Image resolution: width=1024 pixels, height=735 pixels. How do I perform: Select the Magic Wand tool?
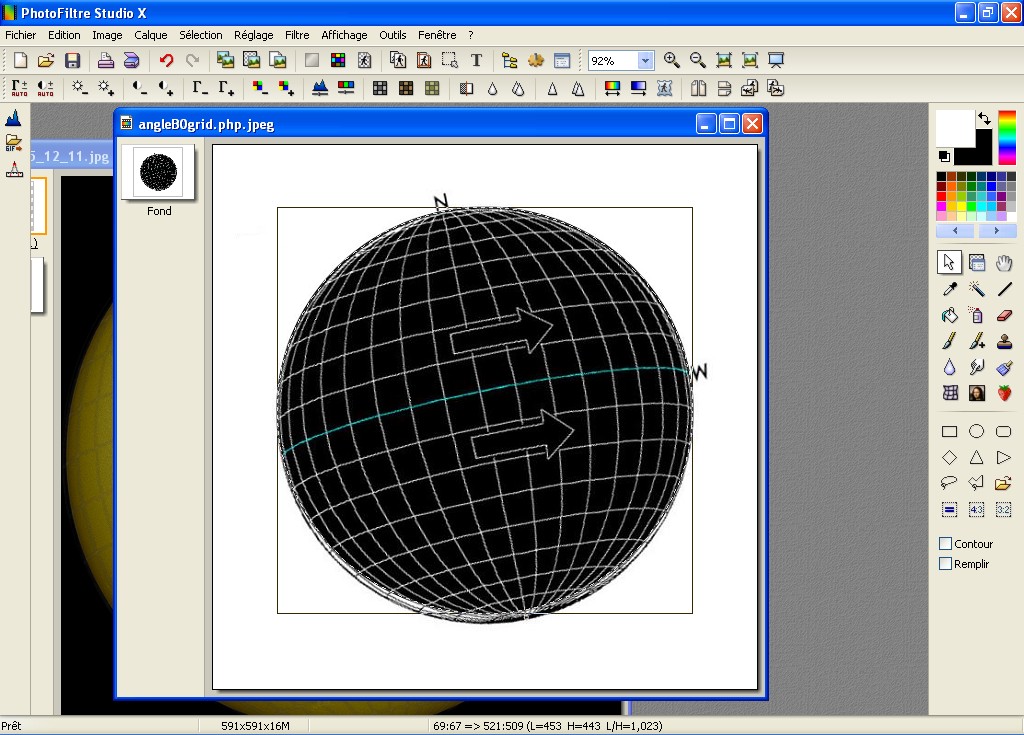tap(976, 289)
